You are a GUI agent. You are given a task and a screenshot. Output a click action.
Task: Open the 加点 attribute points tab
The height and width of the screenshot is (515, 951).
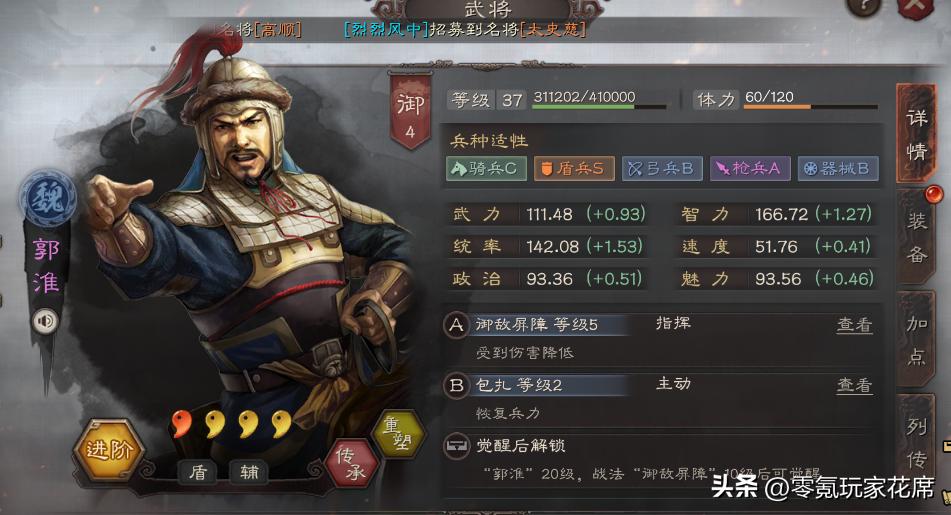(916, 340)
